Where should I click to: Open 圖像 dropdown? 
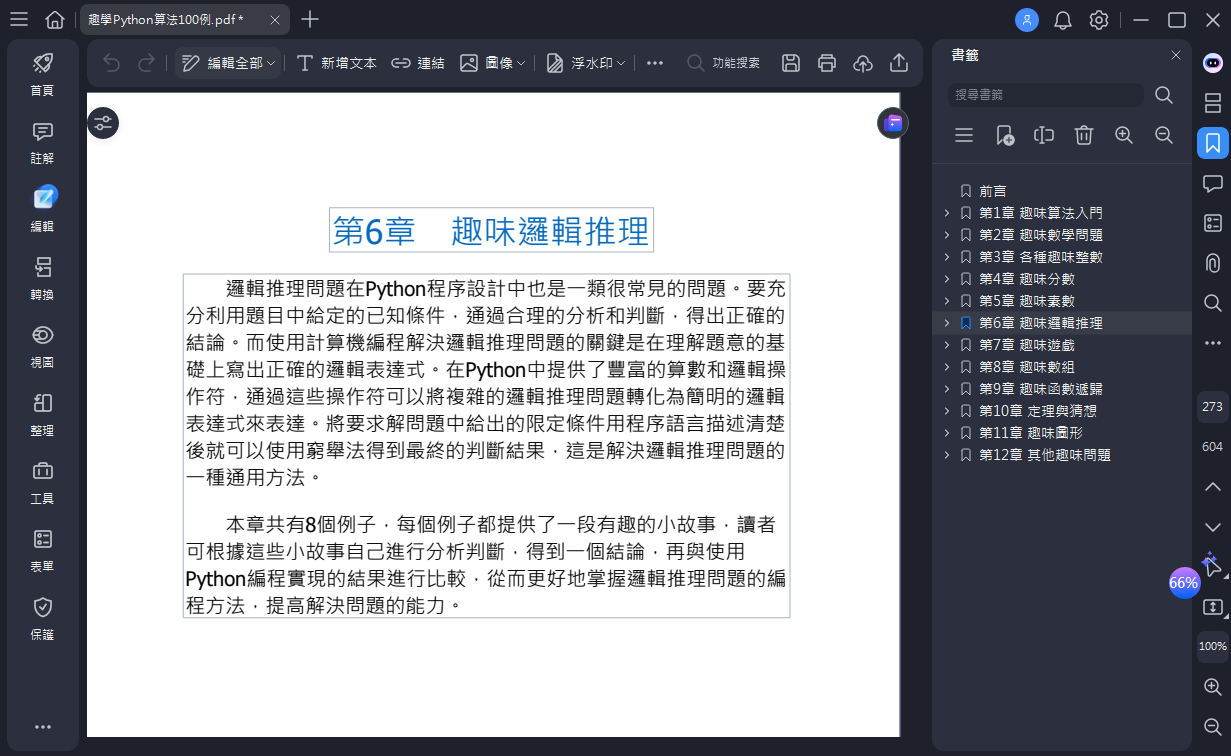pos(492,63)
